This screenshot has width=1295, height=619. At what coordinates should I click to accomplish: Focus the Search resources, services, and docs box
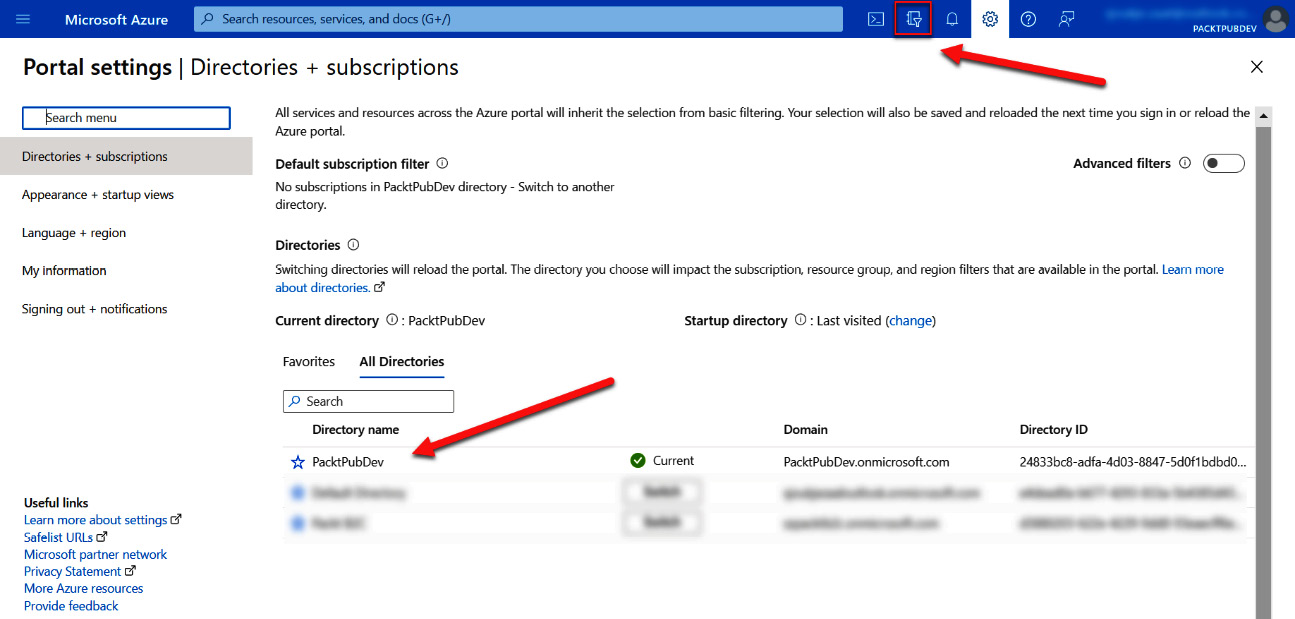(x=518, y=19)
